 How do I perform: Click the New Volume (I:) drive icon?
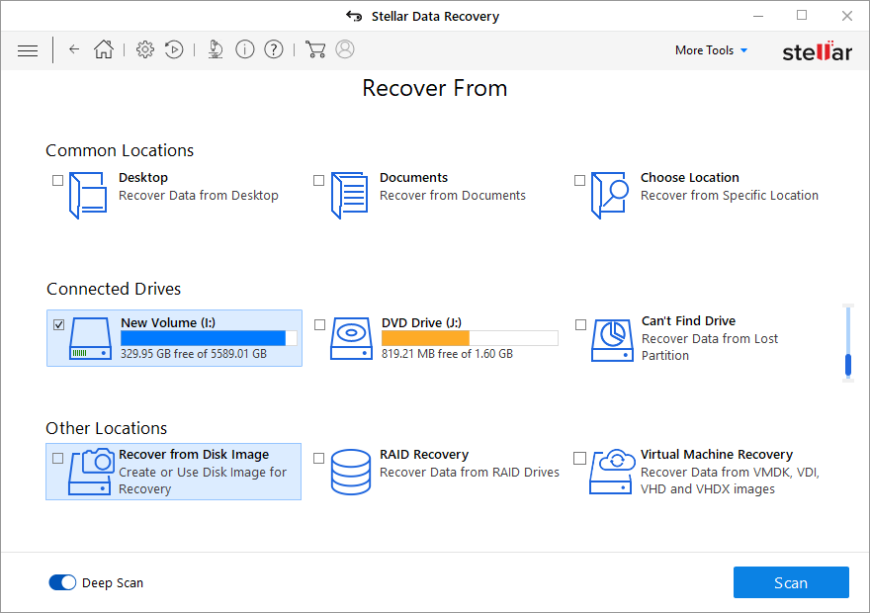tap(90, 338)
